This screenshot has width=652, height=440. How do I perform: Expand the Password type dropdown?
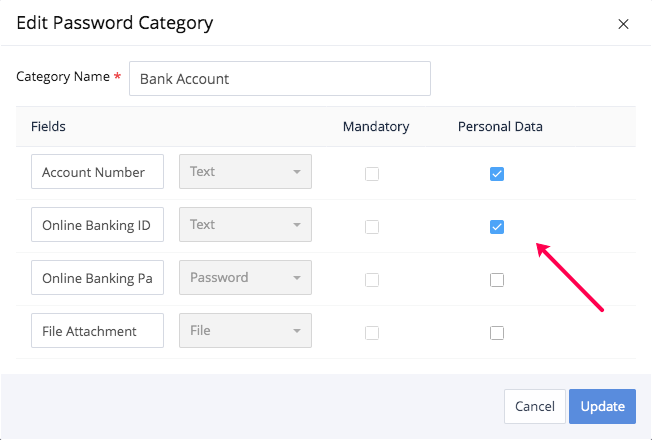(245, 278)
